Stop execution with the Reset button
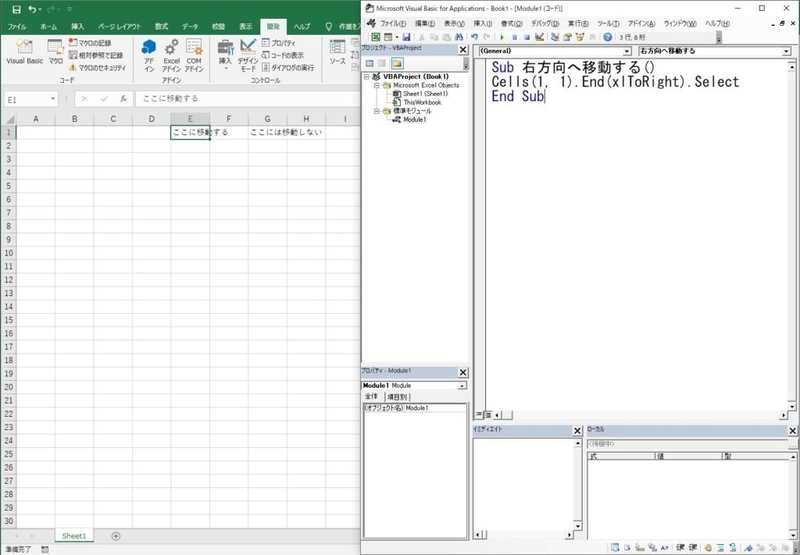800x555 pixels. 527,37
